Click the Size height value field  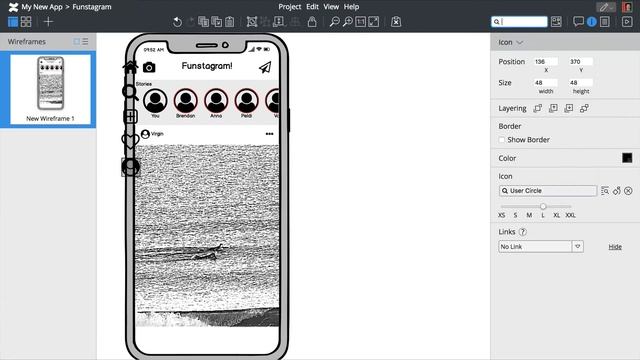click(x=581, y=83)
